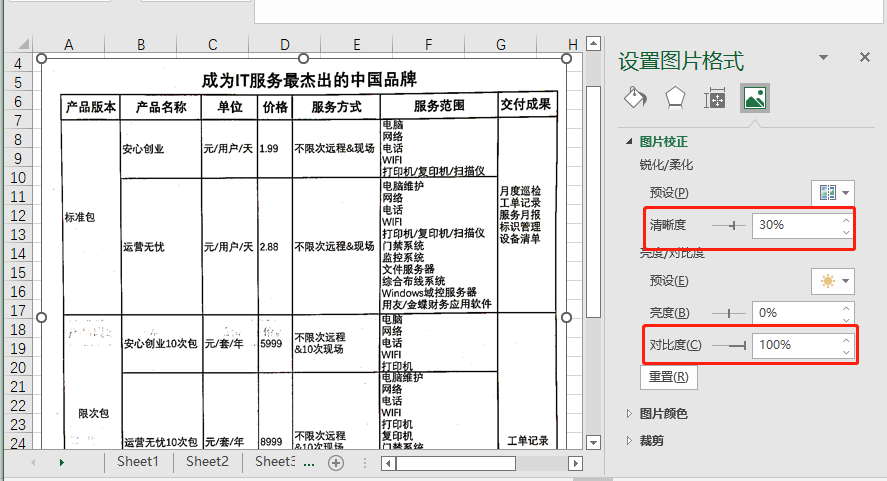Open the Effects pentagon icon tab

(675, 98)
